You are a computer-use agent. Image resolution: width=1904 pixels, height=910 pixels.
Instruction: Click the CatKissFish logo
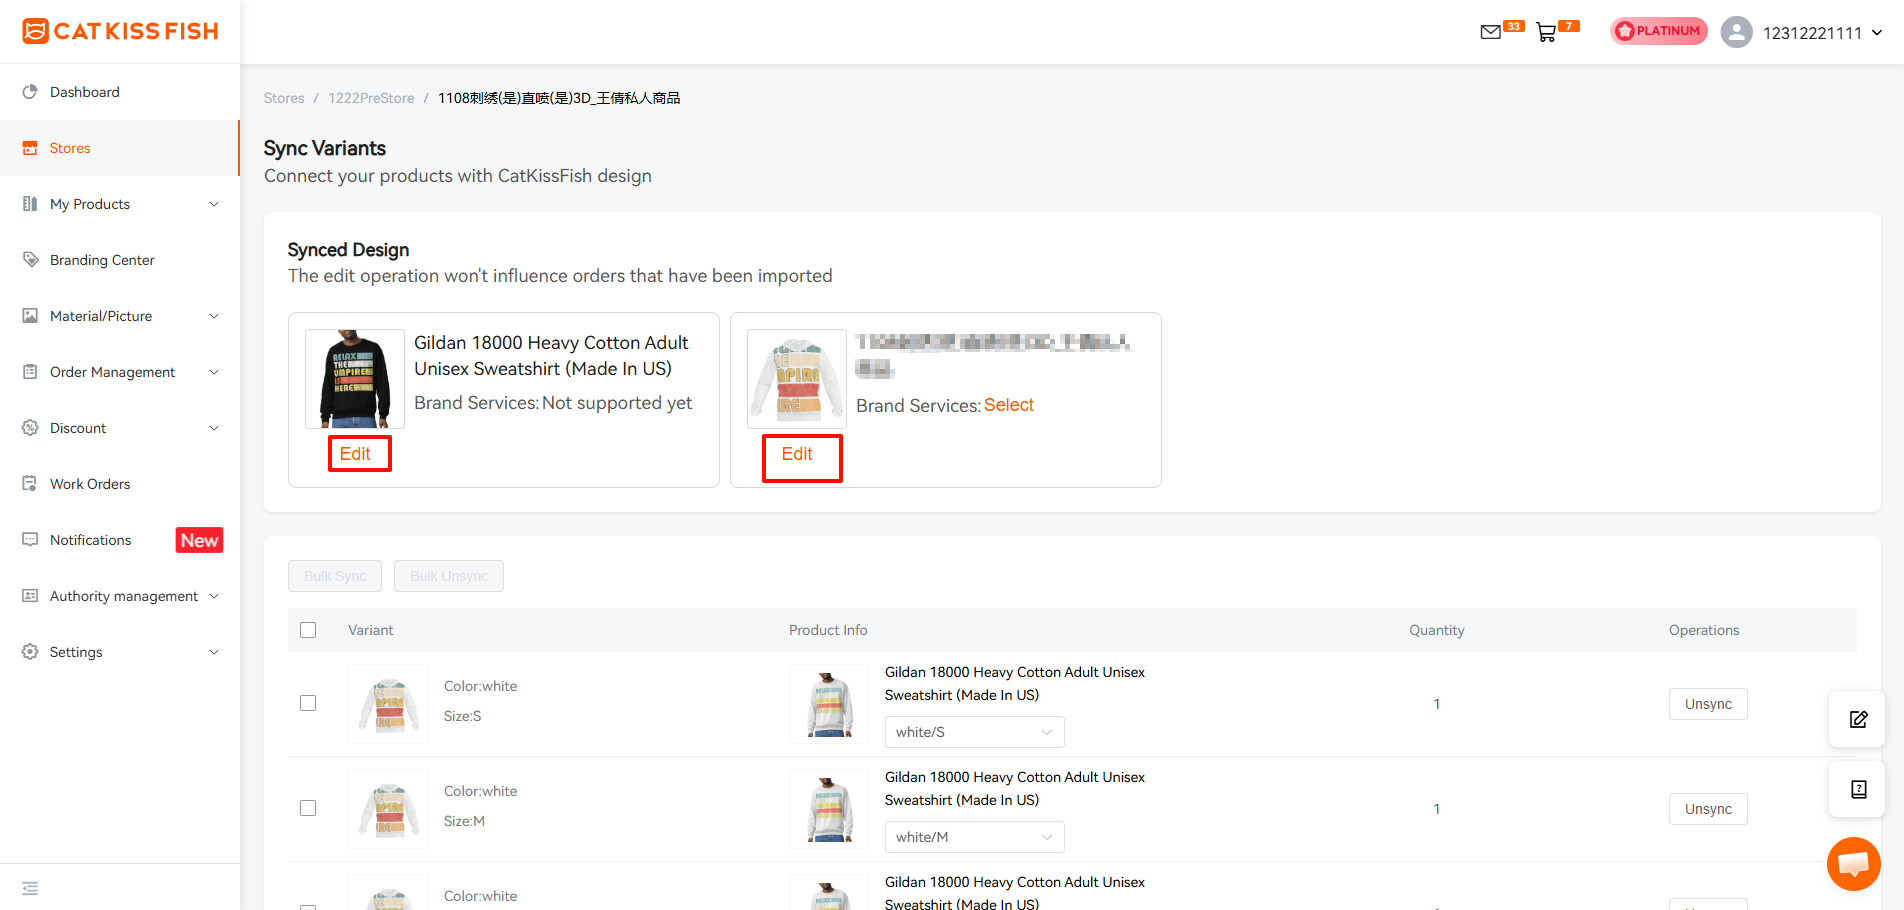click(120, 31)
